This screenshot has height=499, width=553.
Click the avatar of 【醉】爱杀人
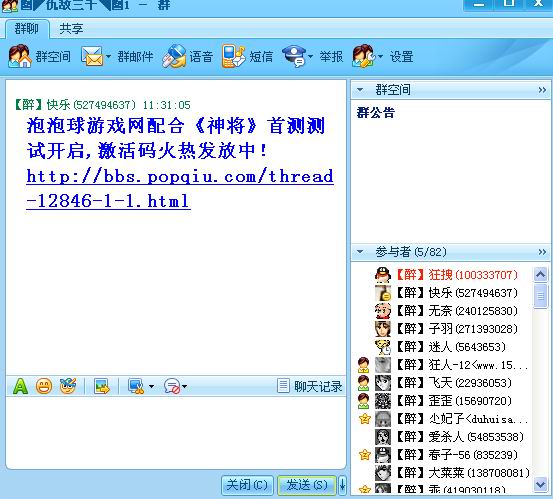coord(383,437)
